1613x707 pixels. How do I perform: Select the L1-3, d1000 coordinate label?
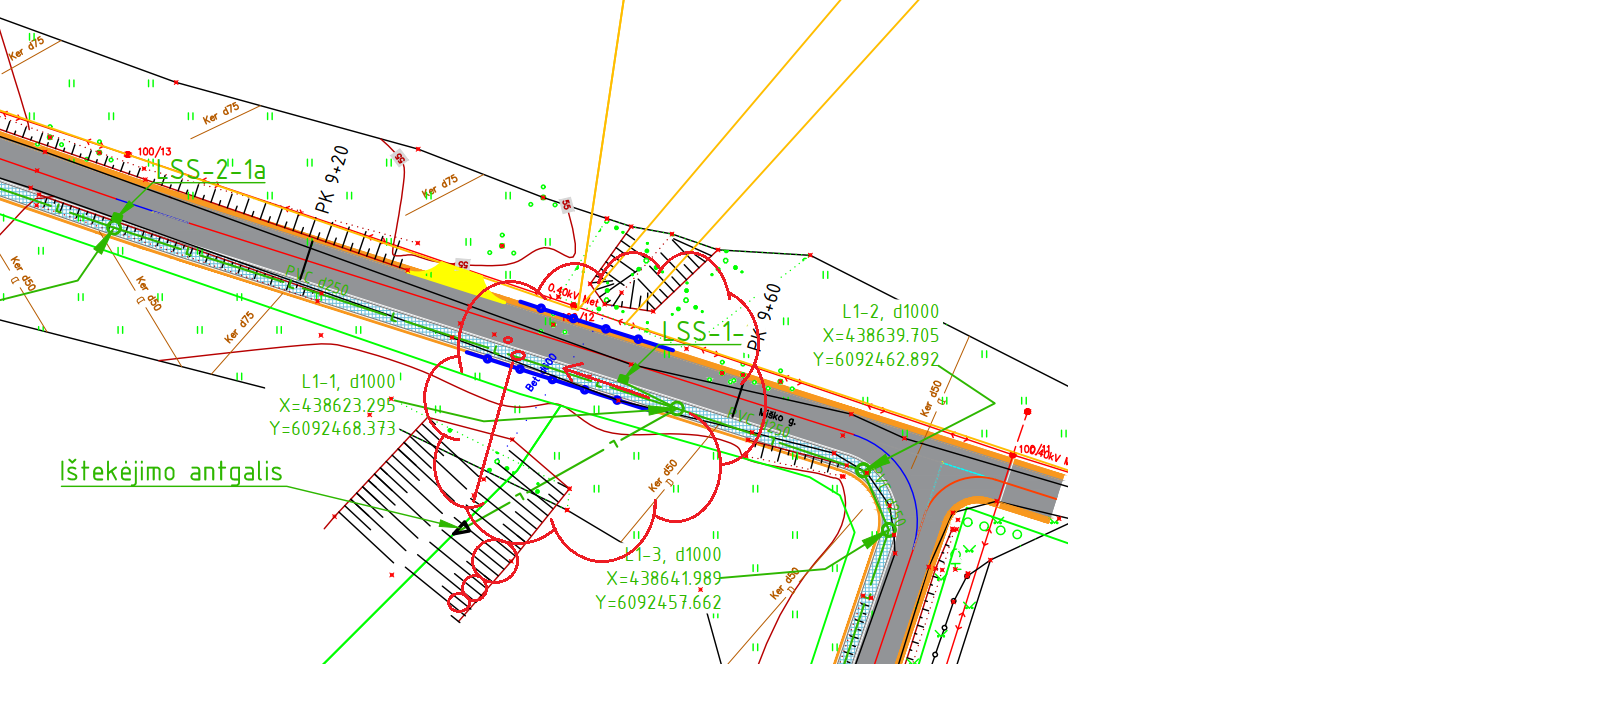(x=672, y=555)
